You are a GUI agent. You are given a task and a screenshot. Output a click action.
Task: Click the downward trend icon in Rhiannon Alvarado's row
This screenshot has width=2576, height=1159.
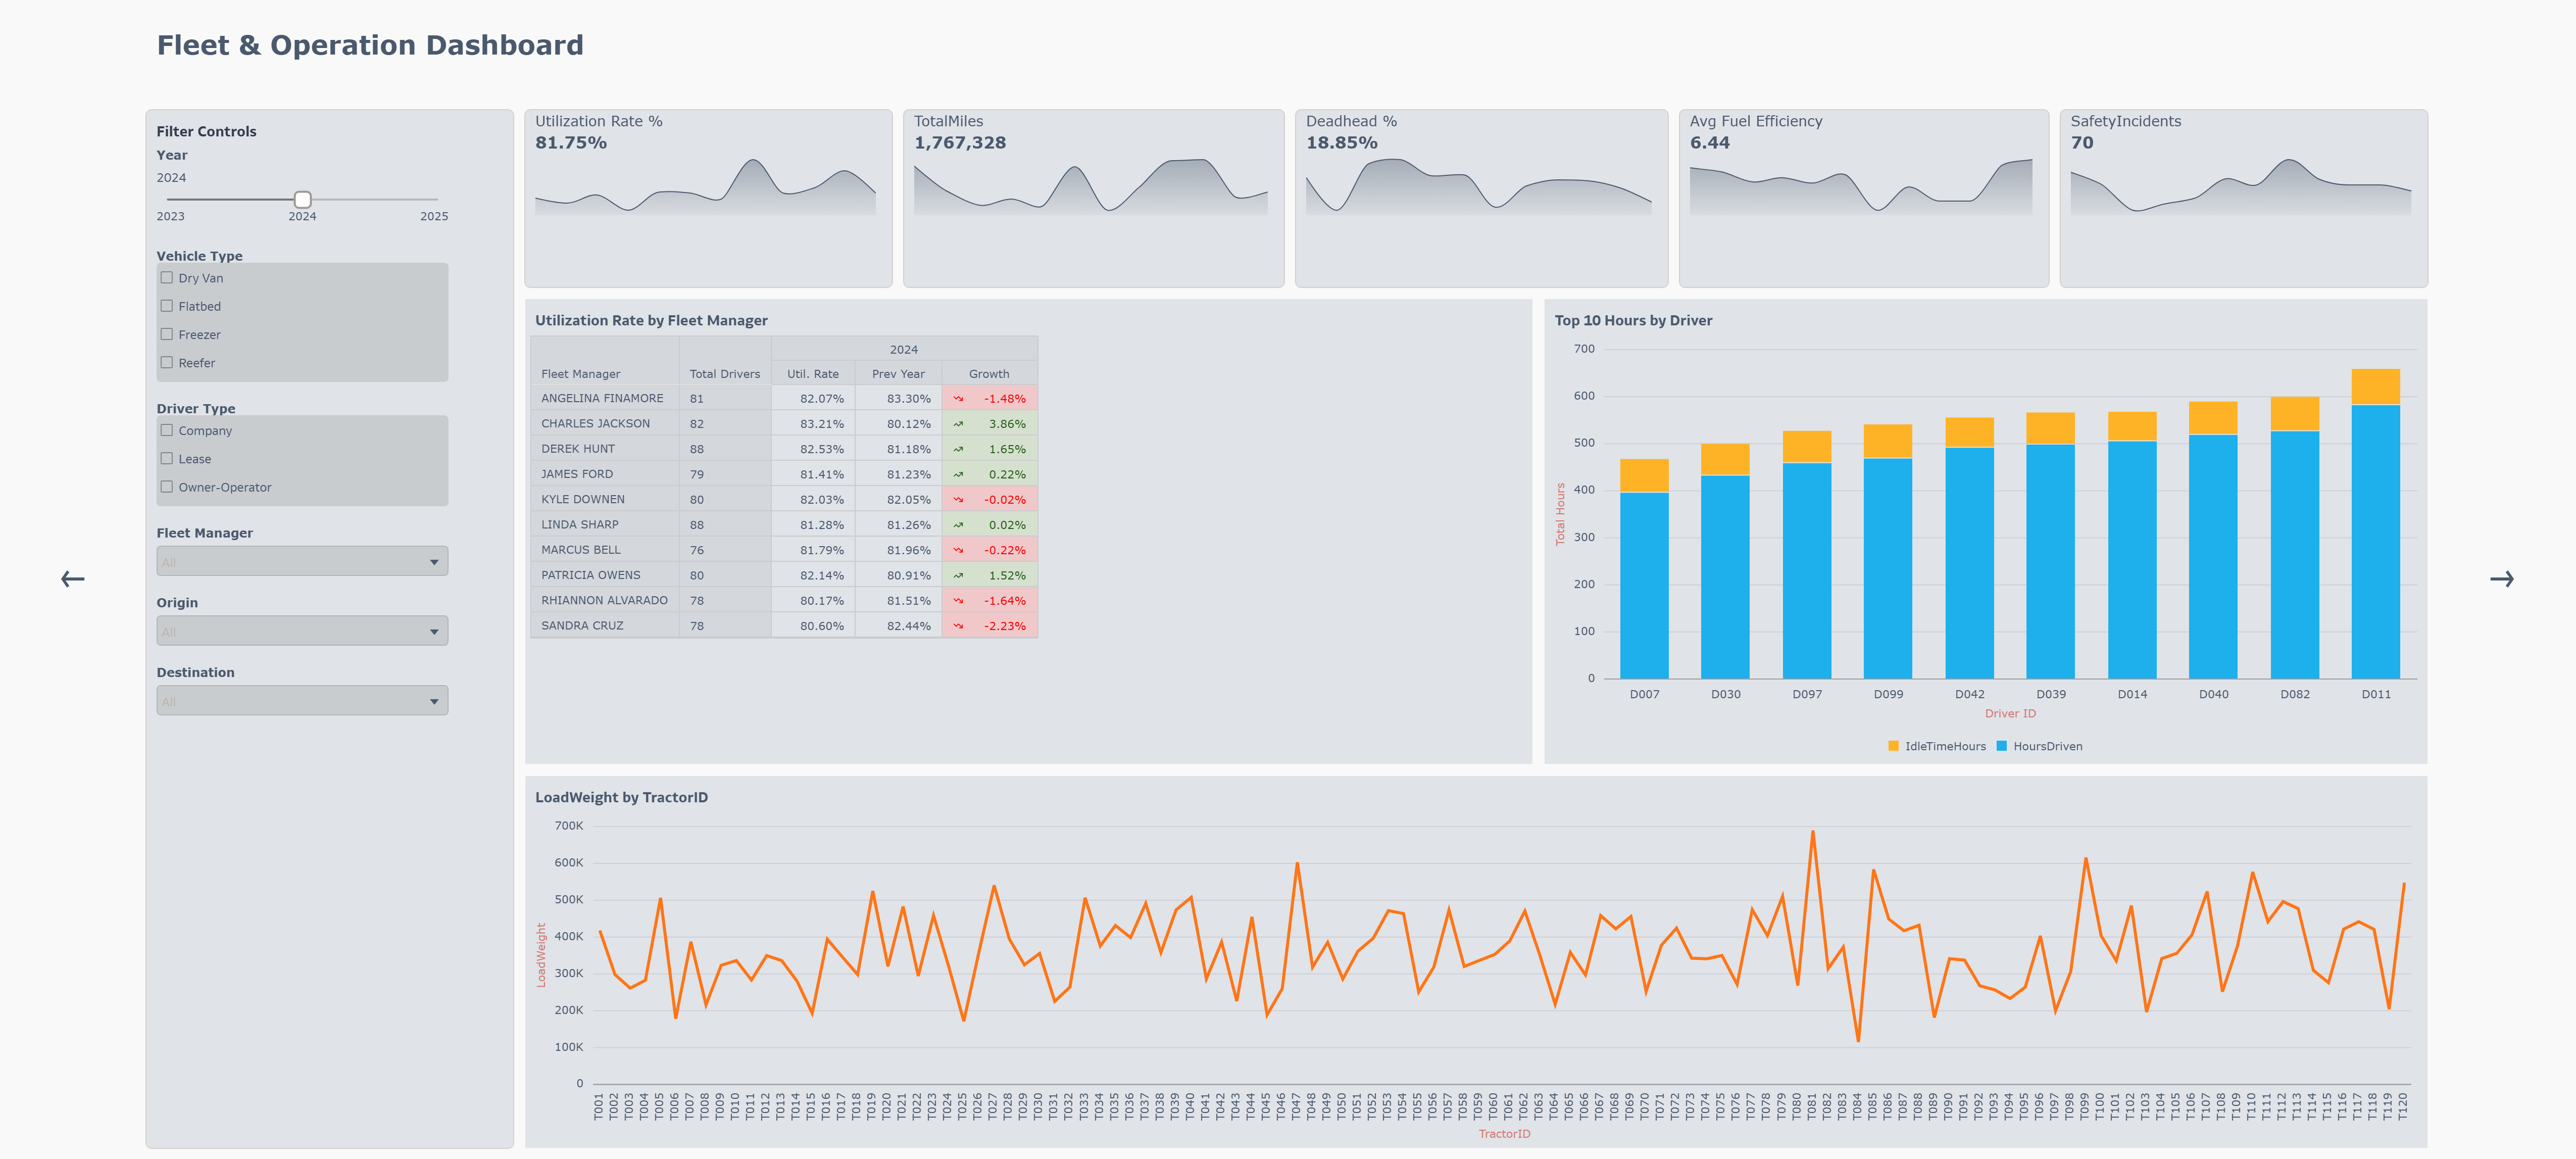(x=958, y=601)
